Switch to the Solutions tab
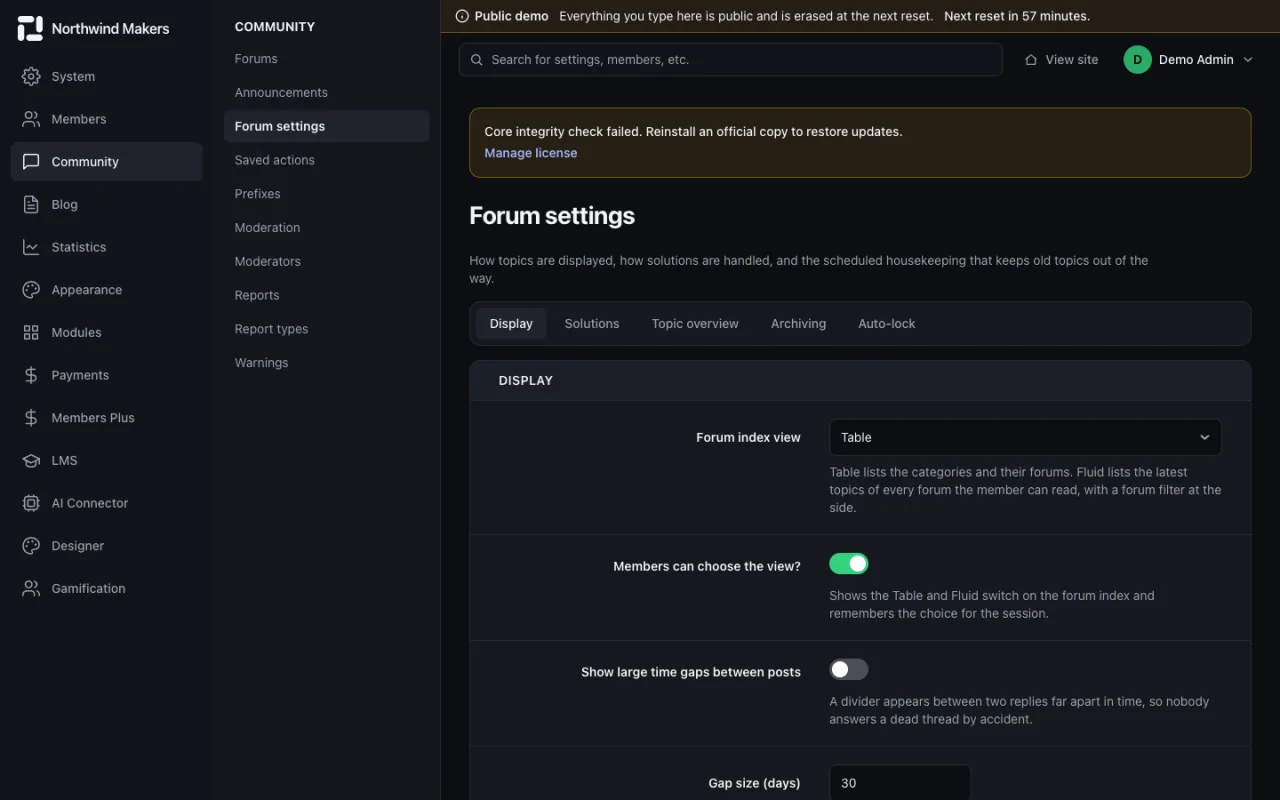 tap(592, 324)
